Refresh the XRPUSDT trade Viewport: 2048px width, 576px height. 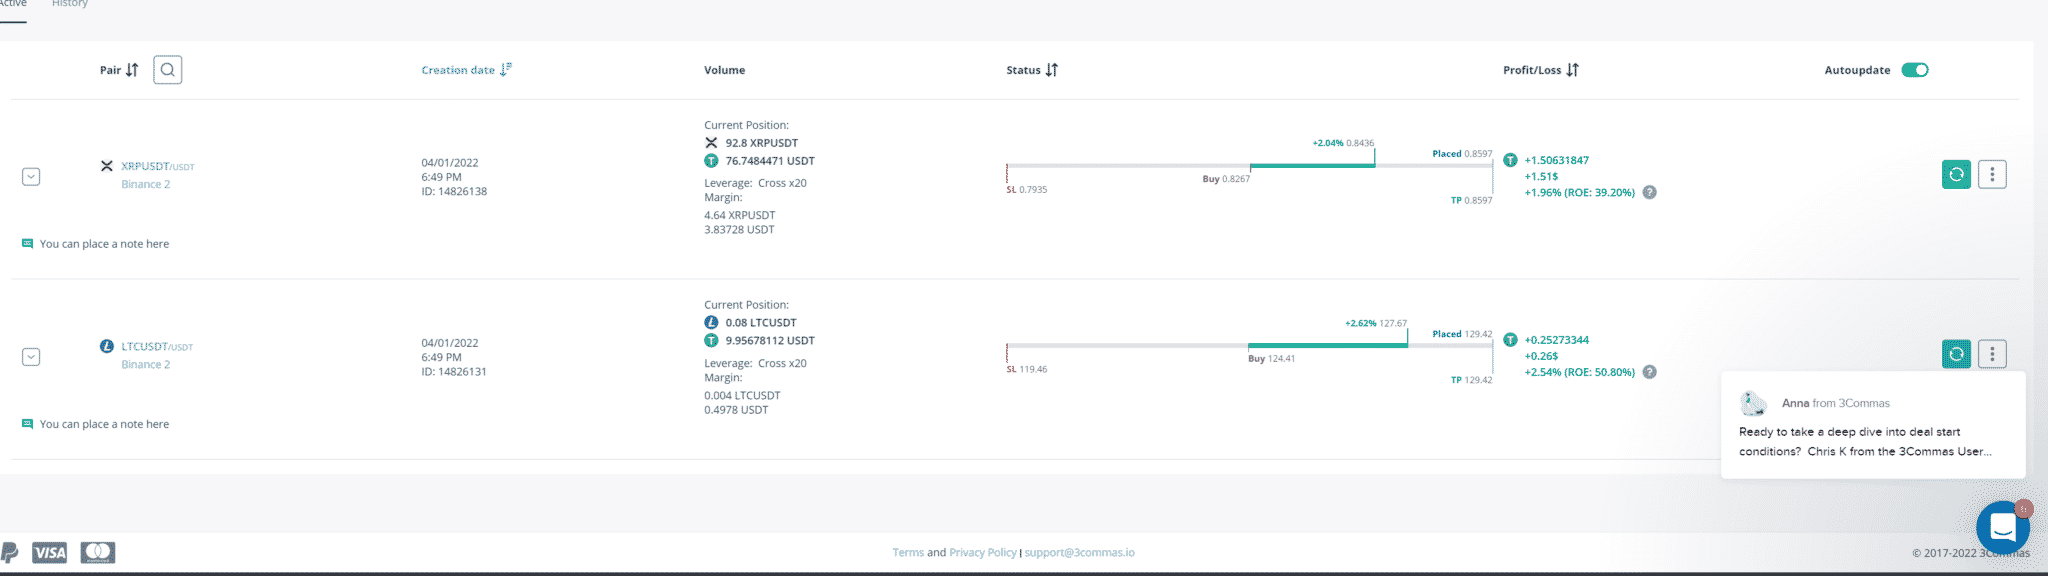(x=1956, y=174)
